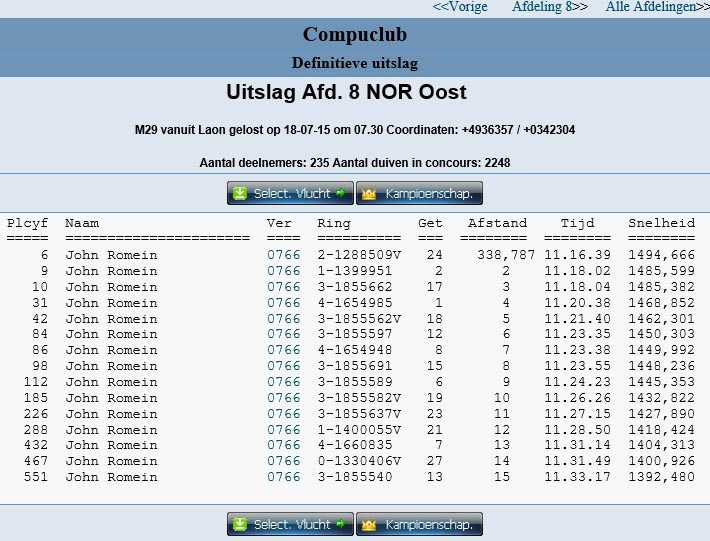Viewport: 710px width, 541px height.
Task: Click the M29 vanuit Laon flight info line
Action: tap(355, 130)
